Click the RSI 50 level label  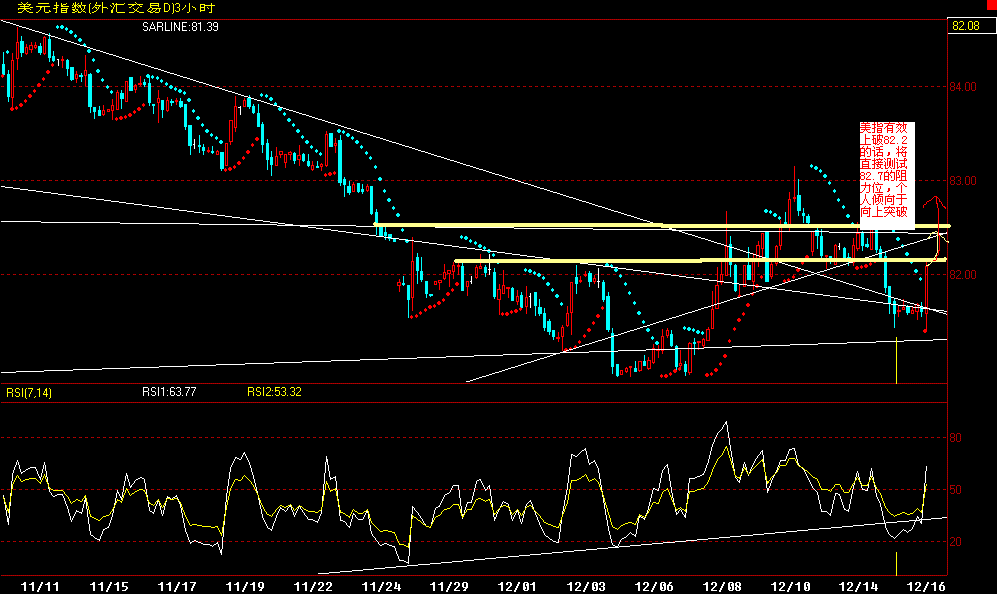click(956, 490)
